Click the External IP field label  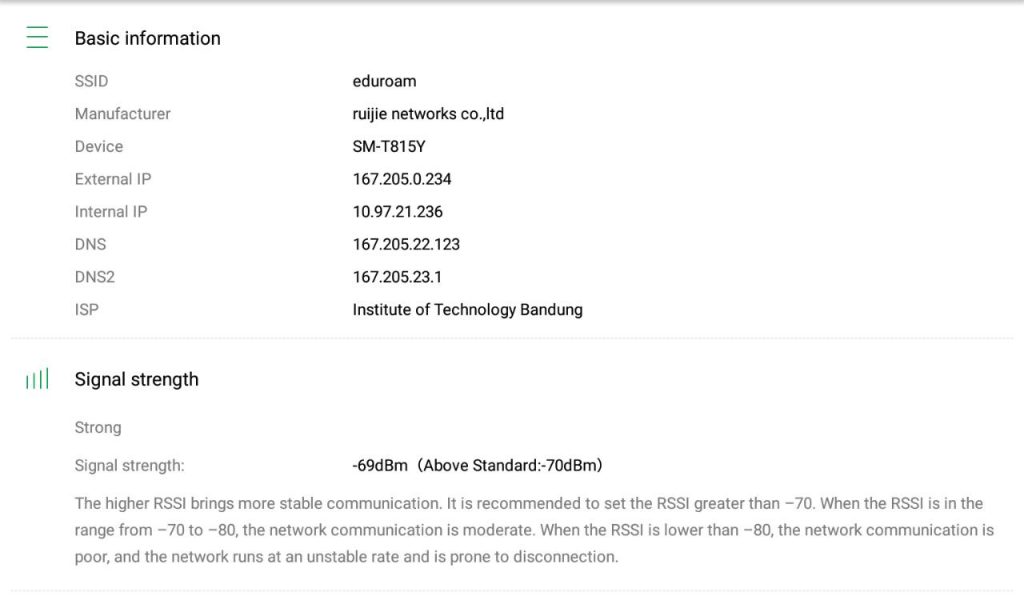[113, 179]
